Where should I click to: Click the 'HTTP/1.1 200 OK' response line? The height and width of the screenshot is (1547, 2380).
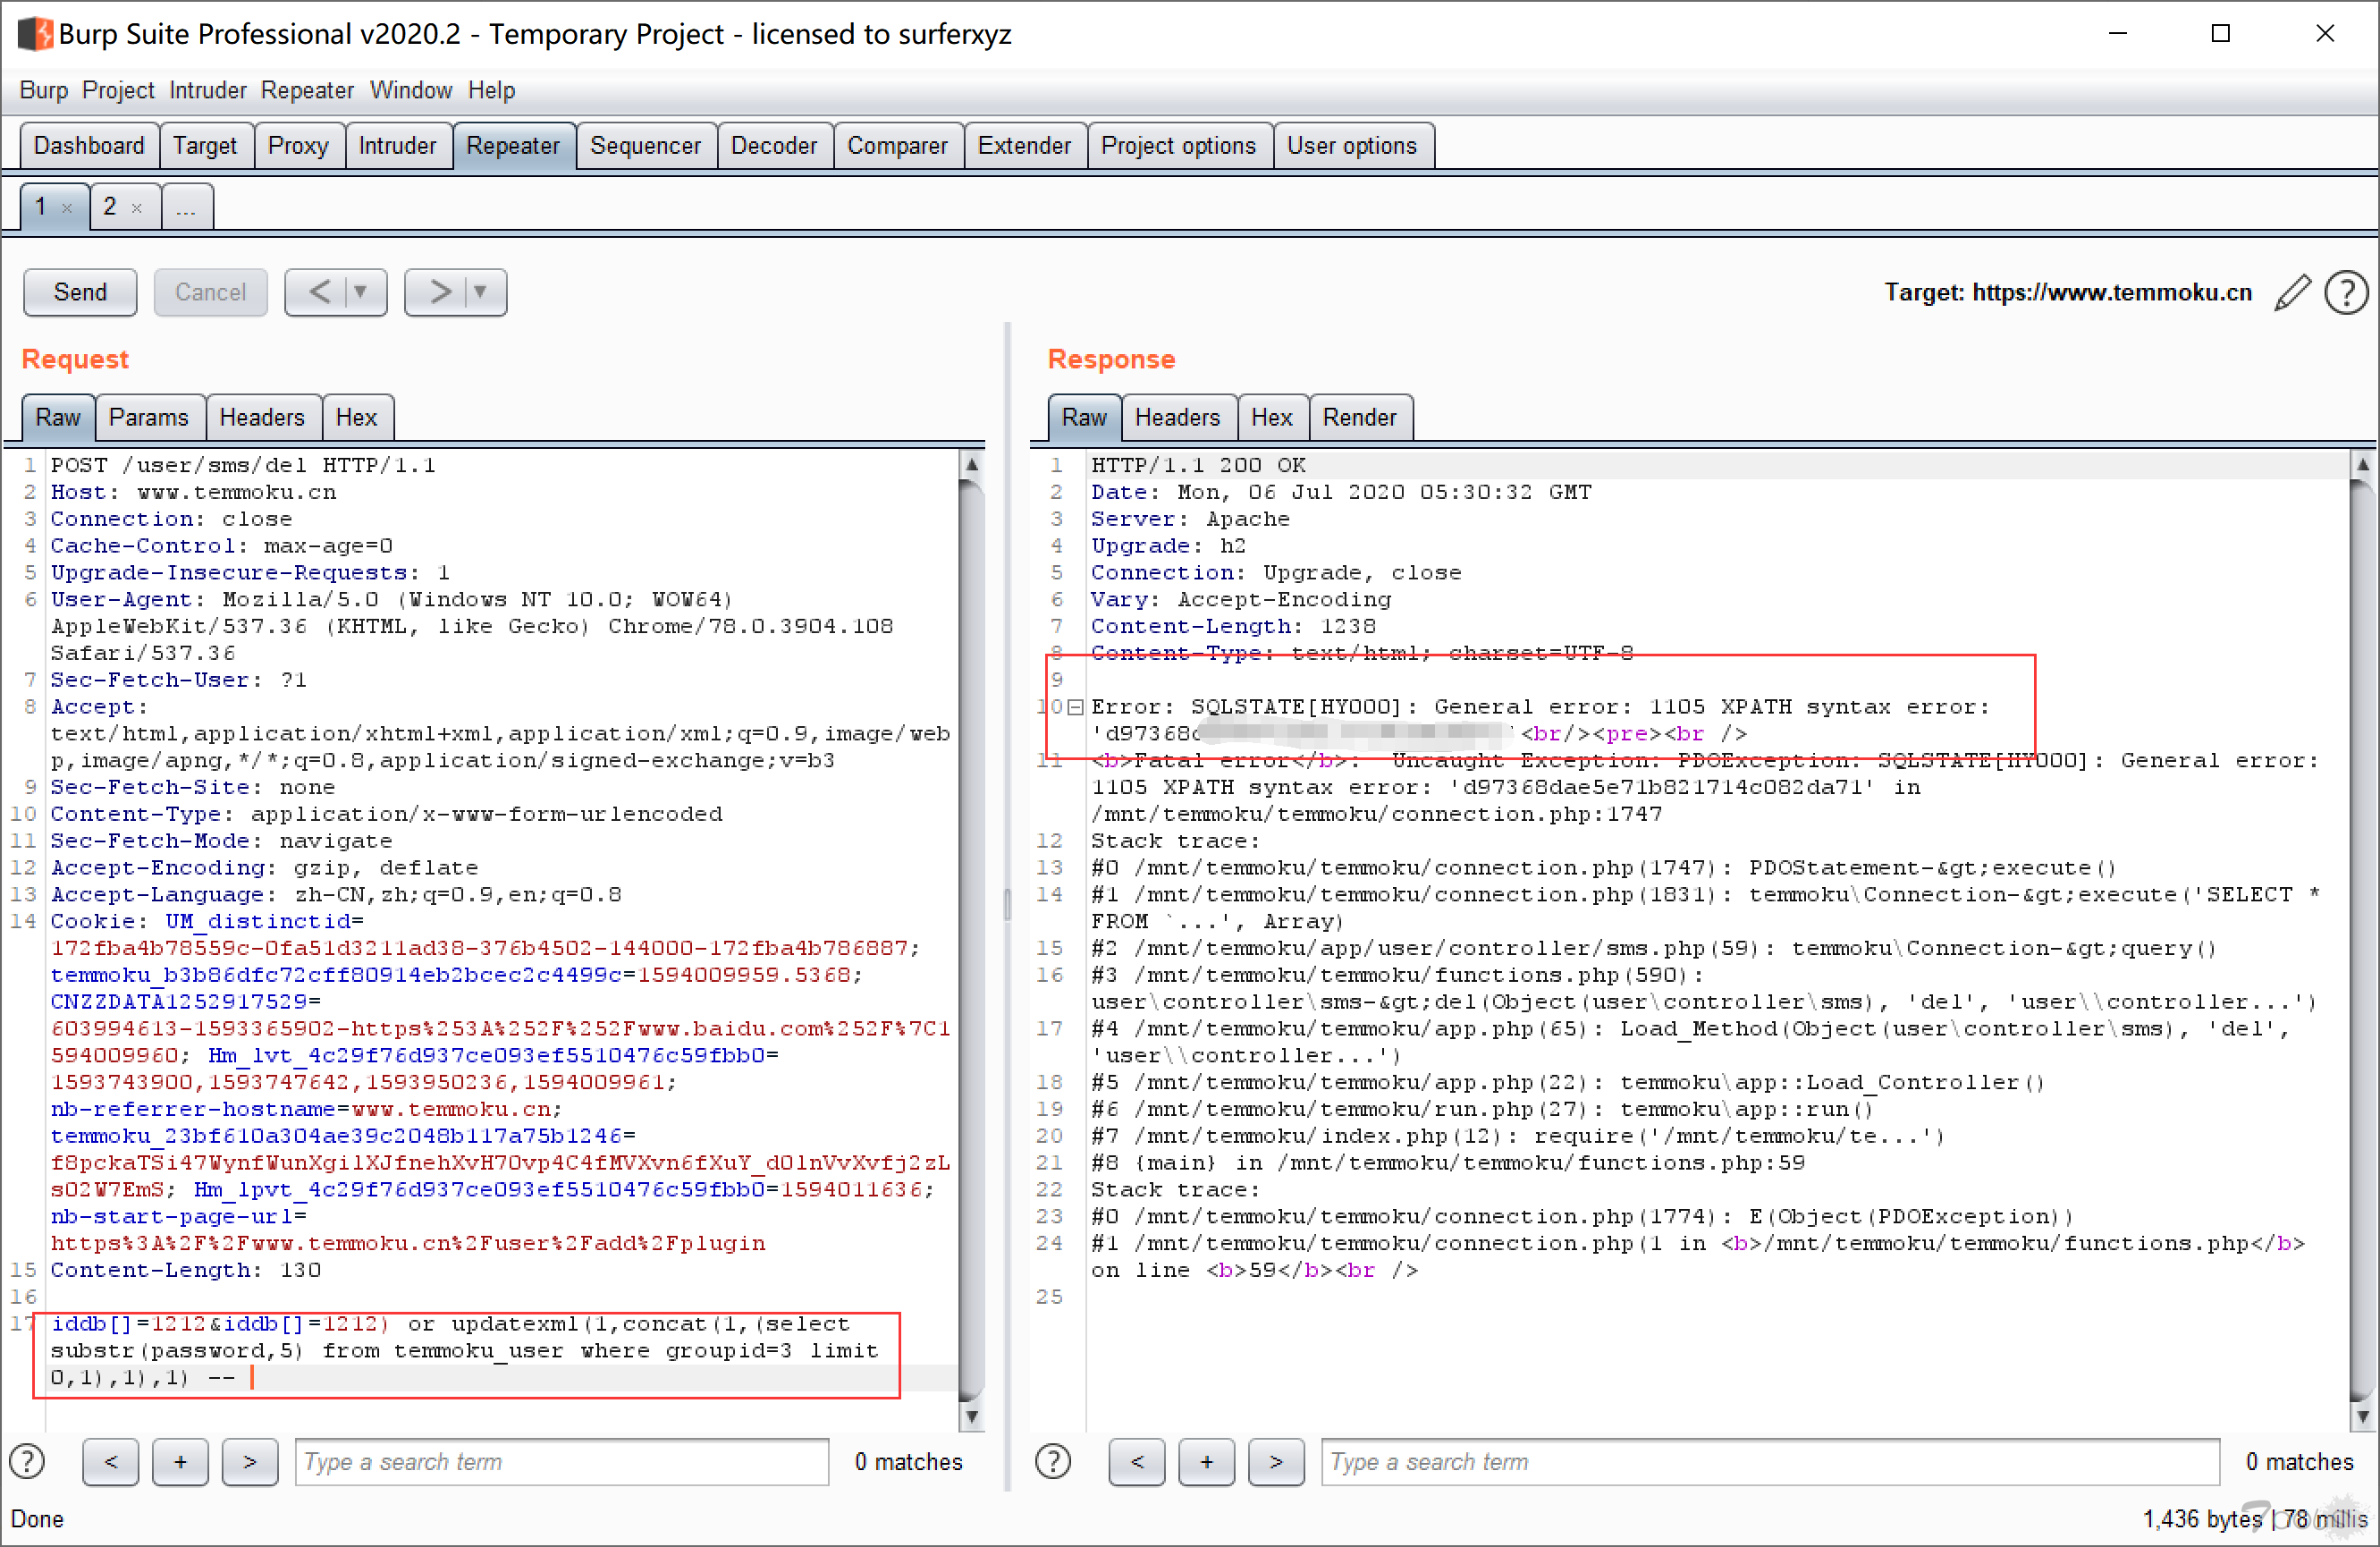coord(1198,465)
